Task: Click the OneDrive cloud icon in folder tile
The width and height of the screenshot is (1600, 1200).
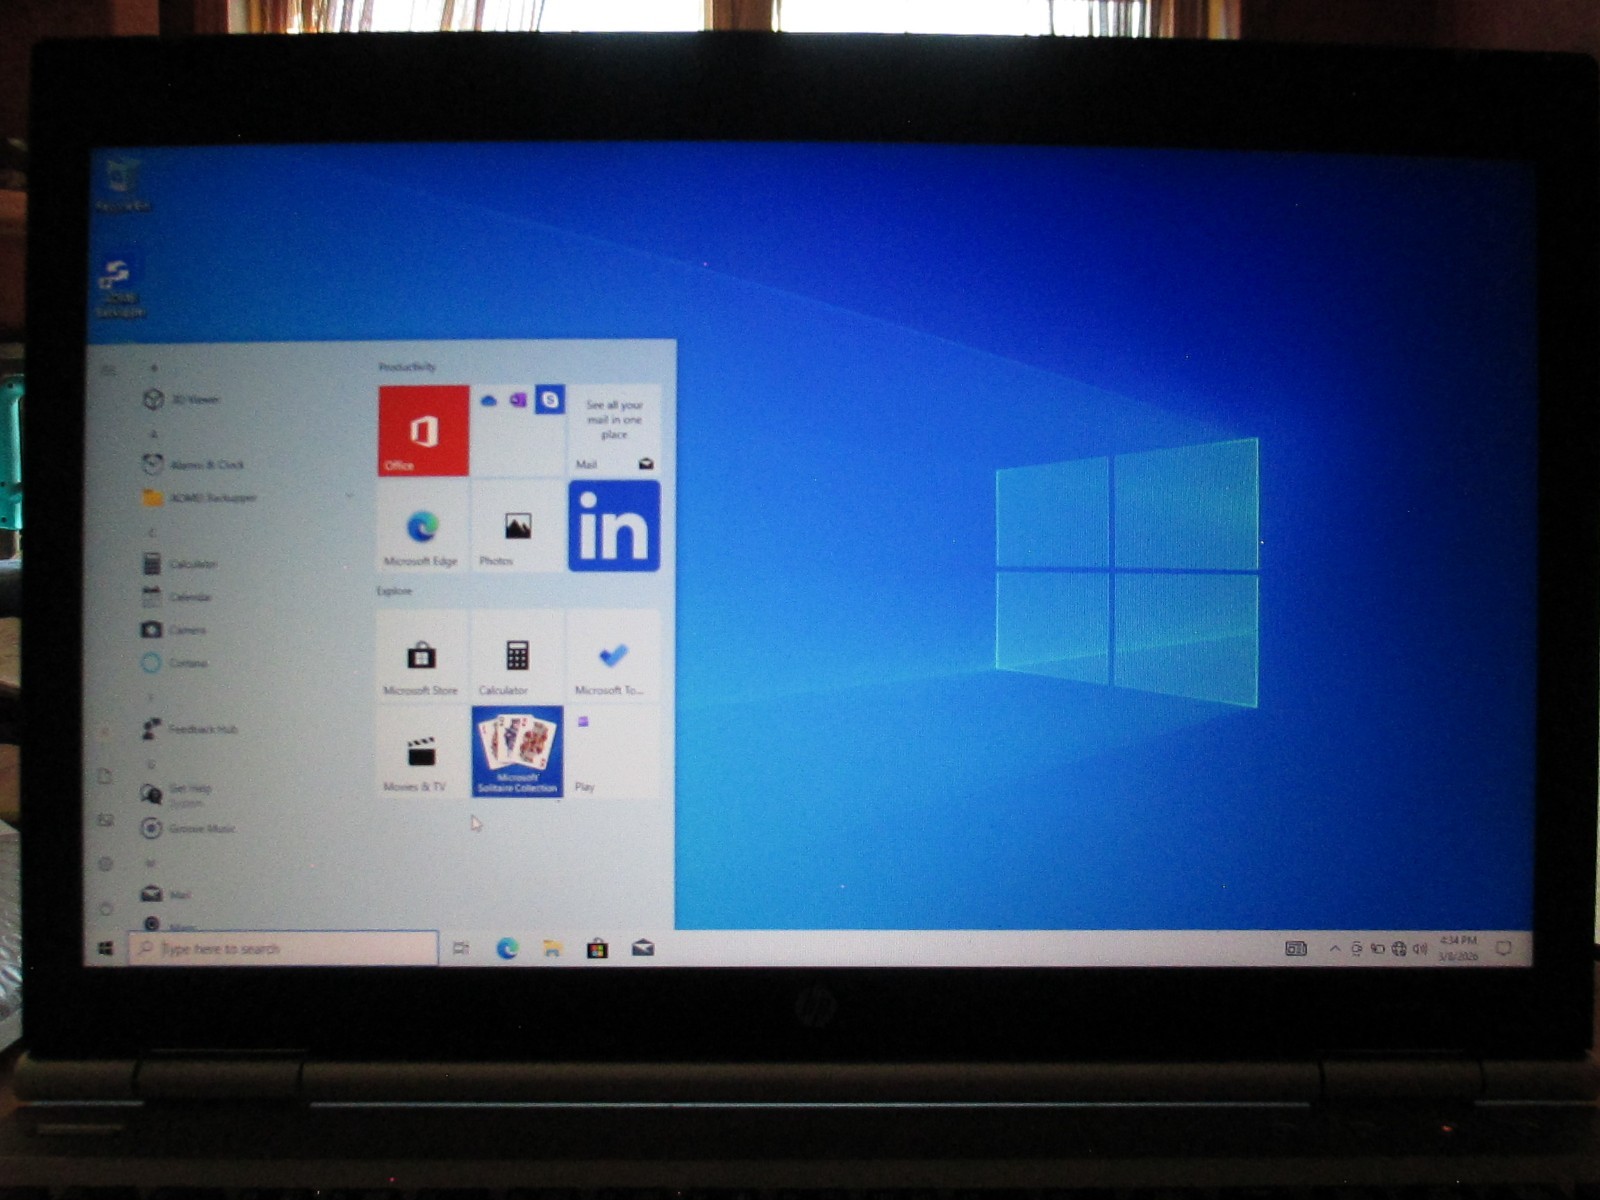Action: [x=488, y=400]
